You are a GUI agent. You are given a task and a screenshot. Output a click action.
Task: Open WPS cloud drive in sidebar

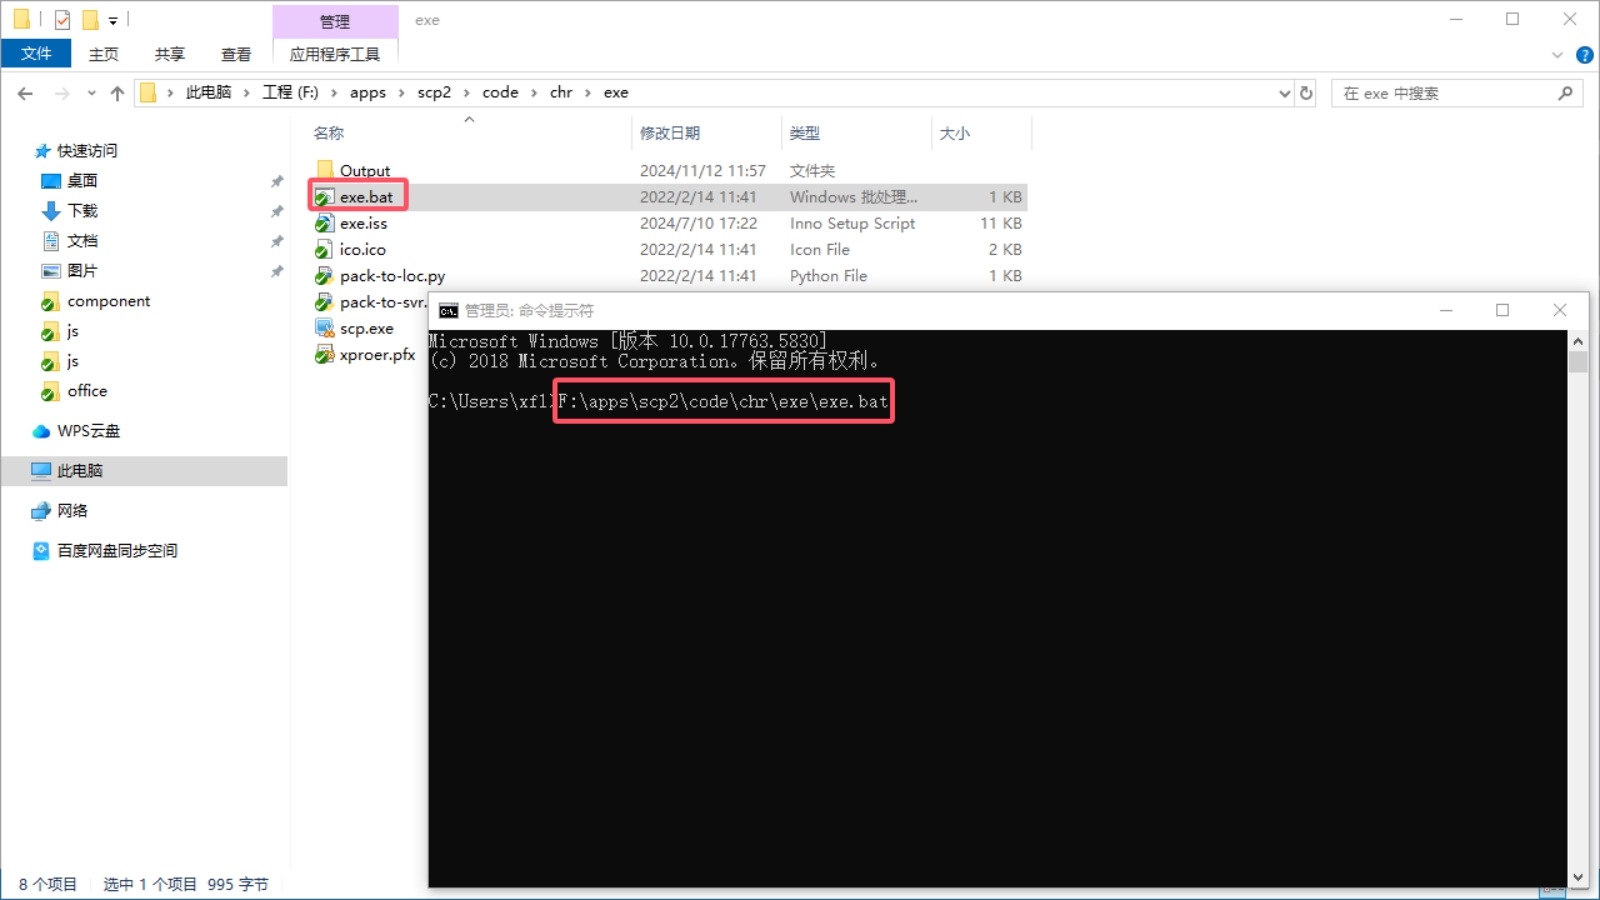tap(88, 431)
